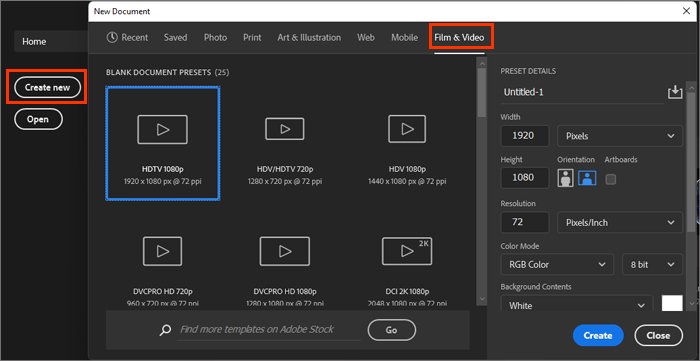
Task: Open the 8 bit depth dropdown
Action: [652, 264]
